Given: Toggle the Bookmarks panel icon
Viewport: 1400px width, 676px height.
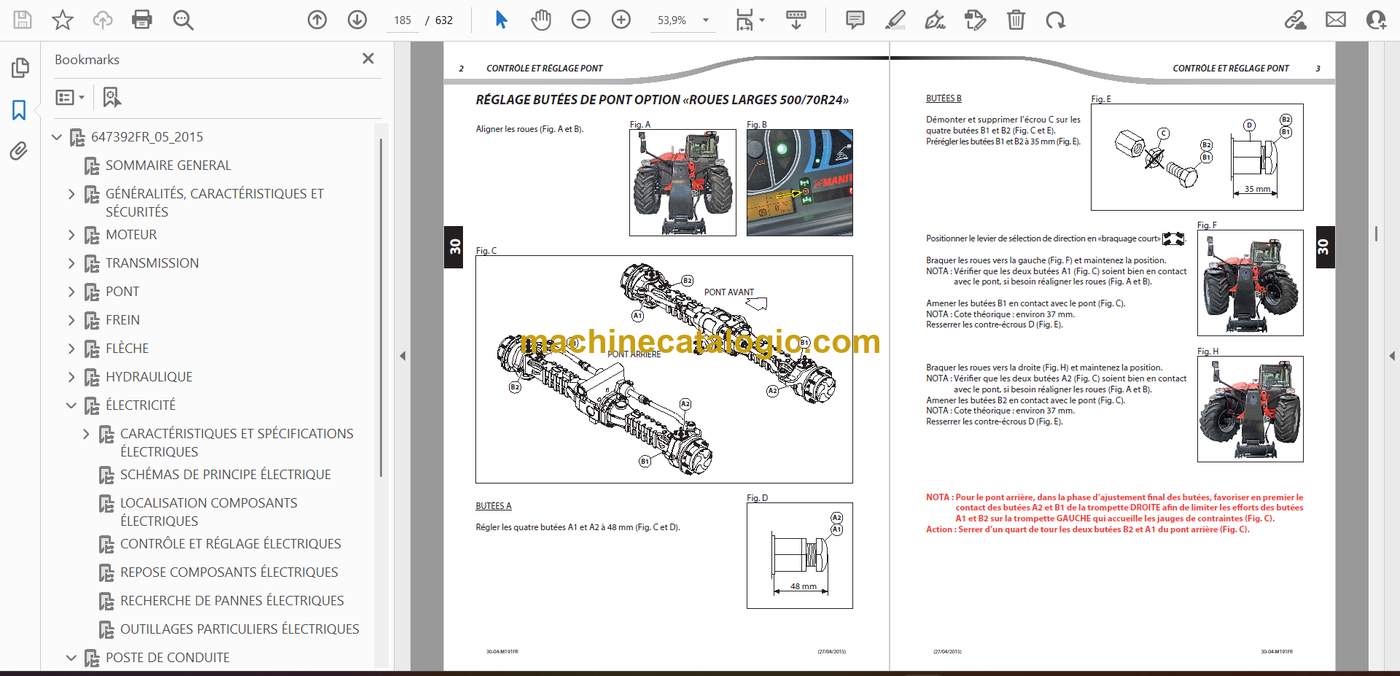Looking at the screenshot, I should click(x=19, y=110).
